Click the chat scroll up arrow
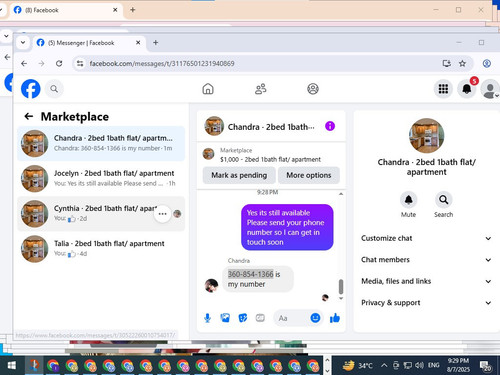 (341, 194)
